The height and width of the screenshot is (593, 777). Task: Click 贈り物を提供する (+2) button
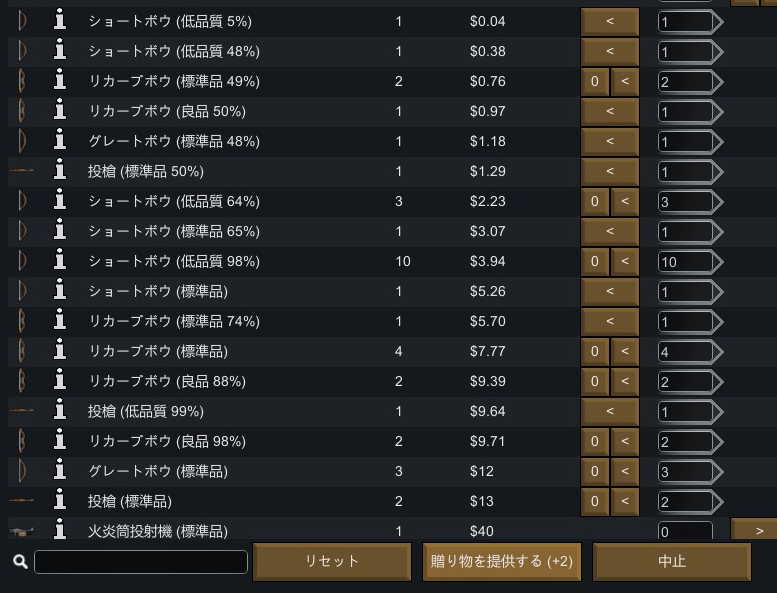click(501, 561)
